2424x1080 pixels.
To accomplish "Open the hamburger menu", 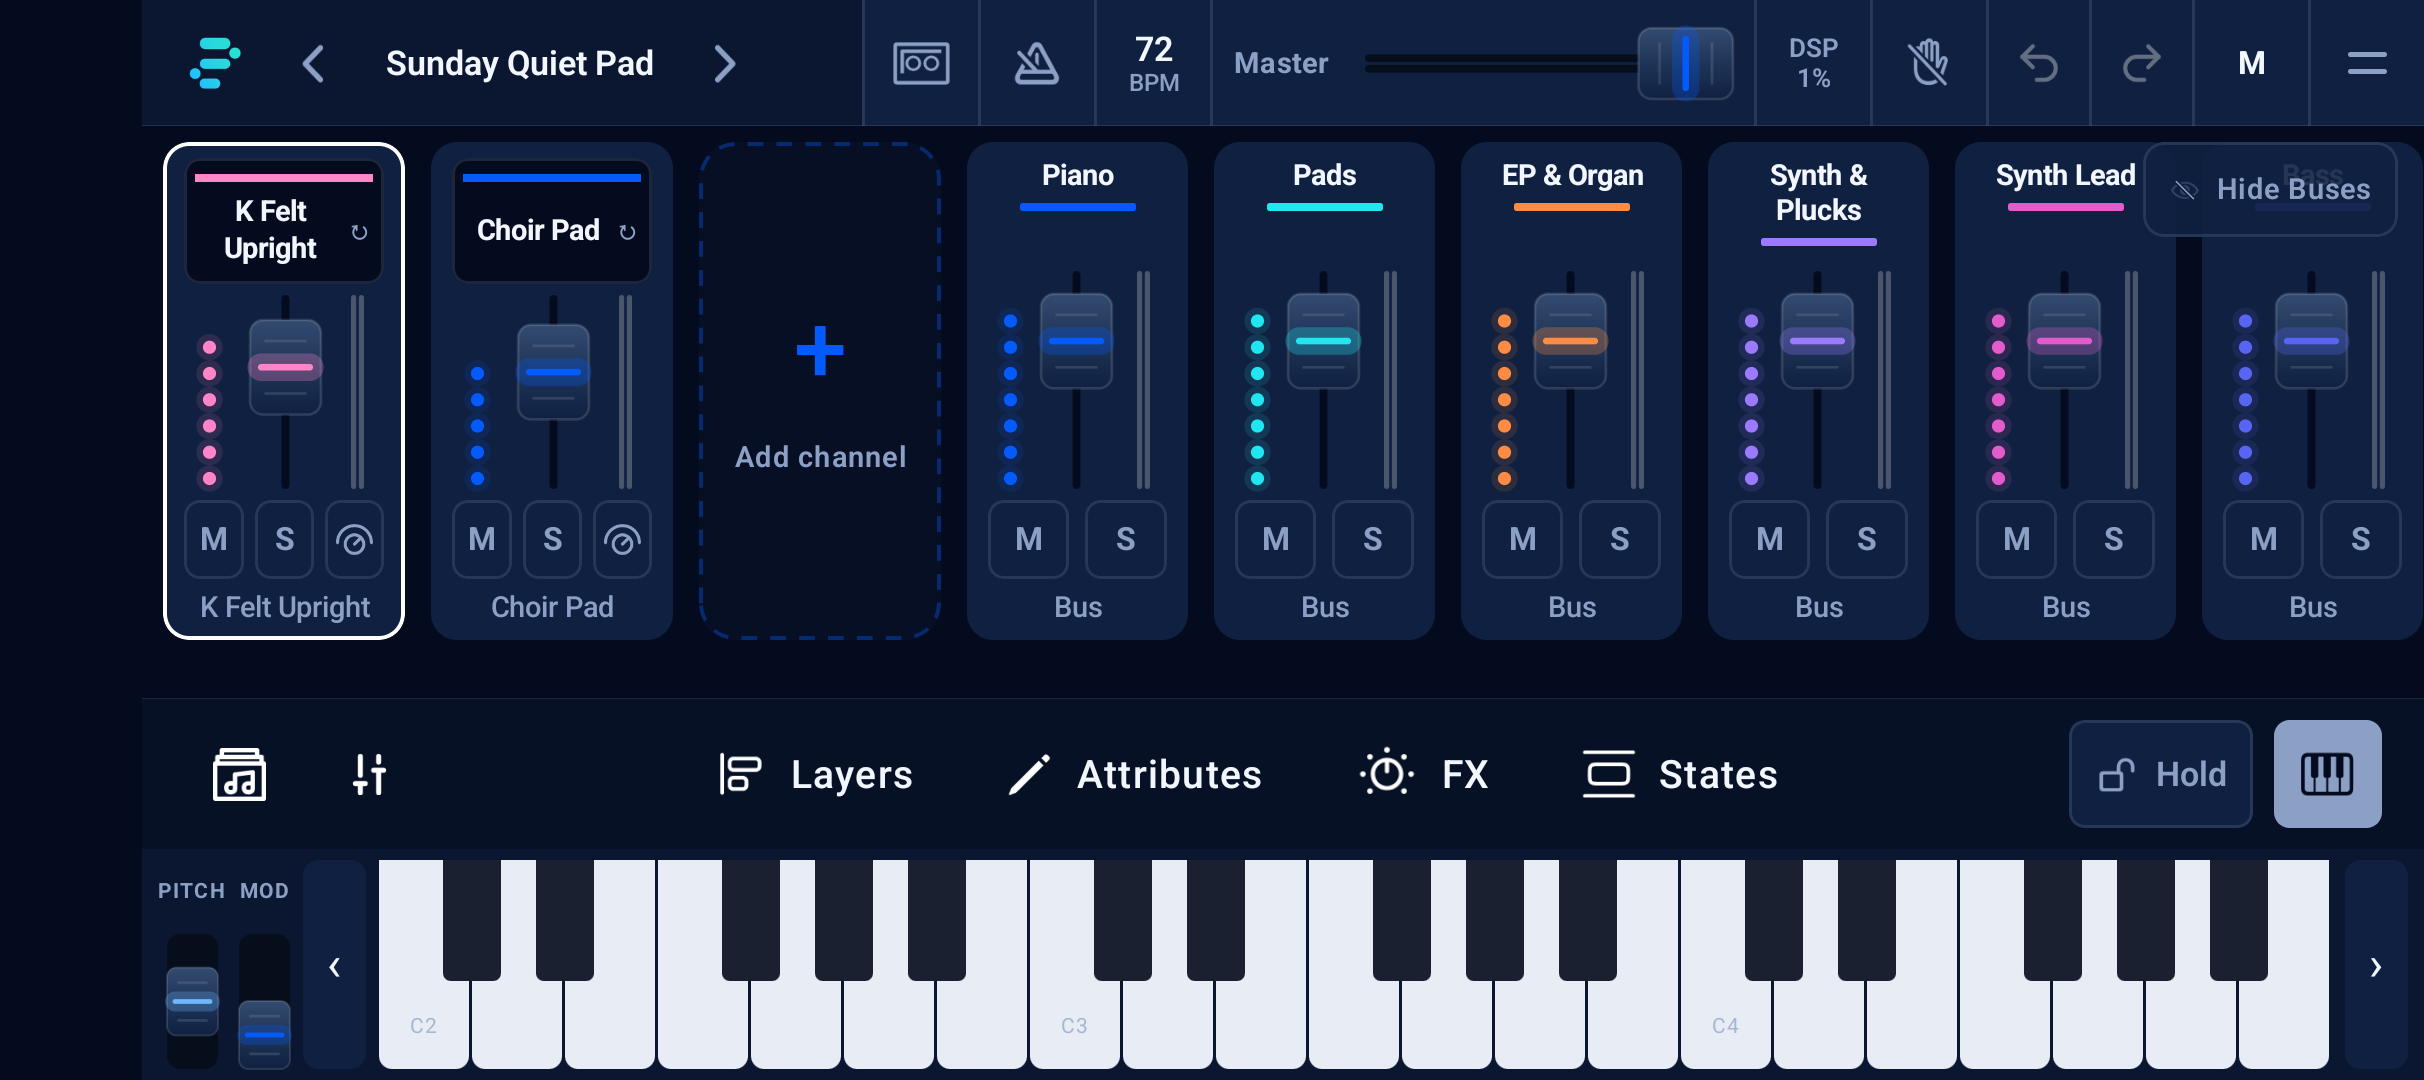I will pos(2367,63).
